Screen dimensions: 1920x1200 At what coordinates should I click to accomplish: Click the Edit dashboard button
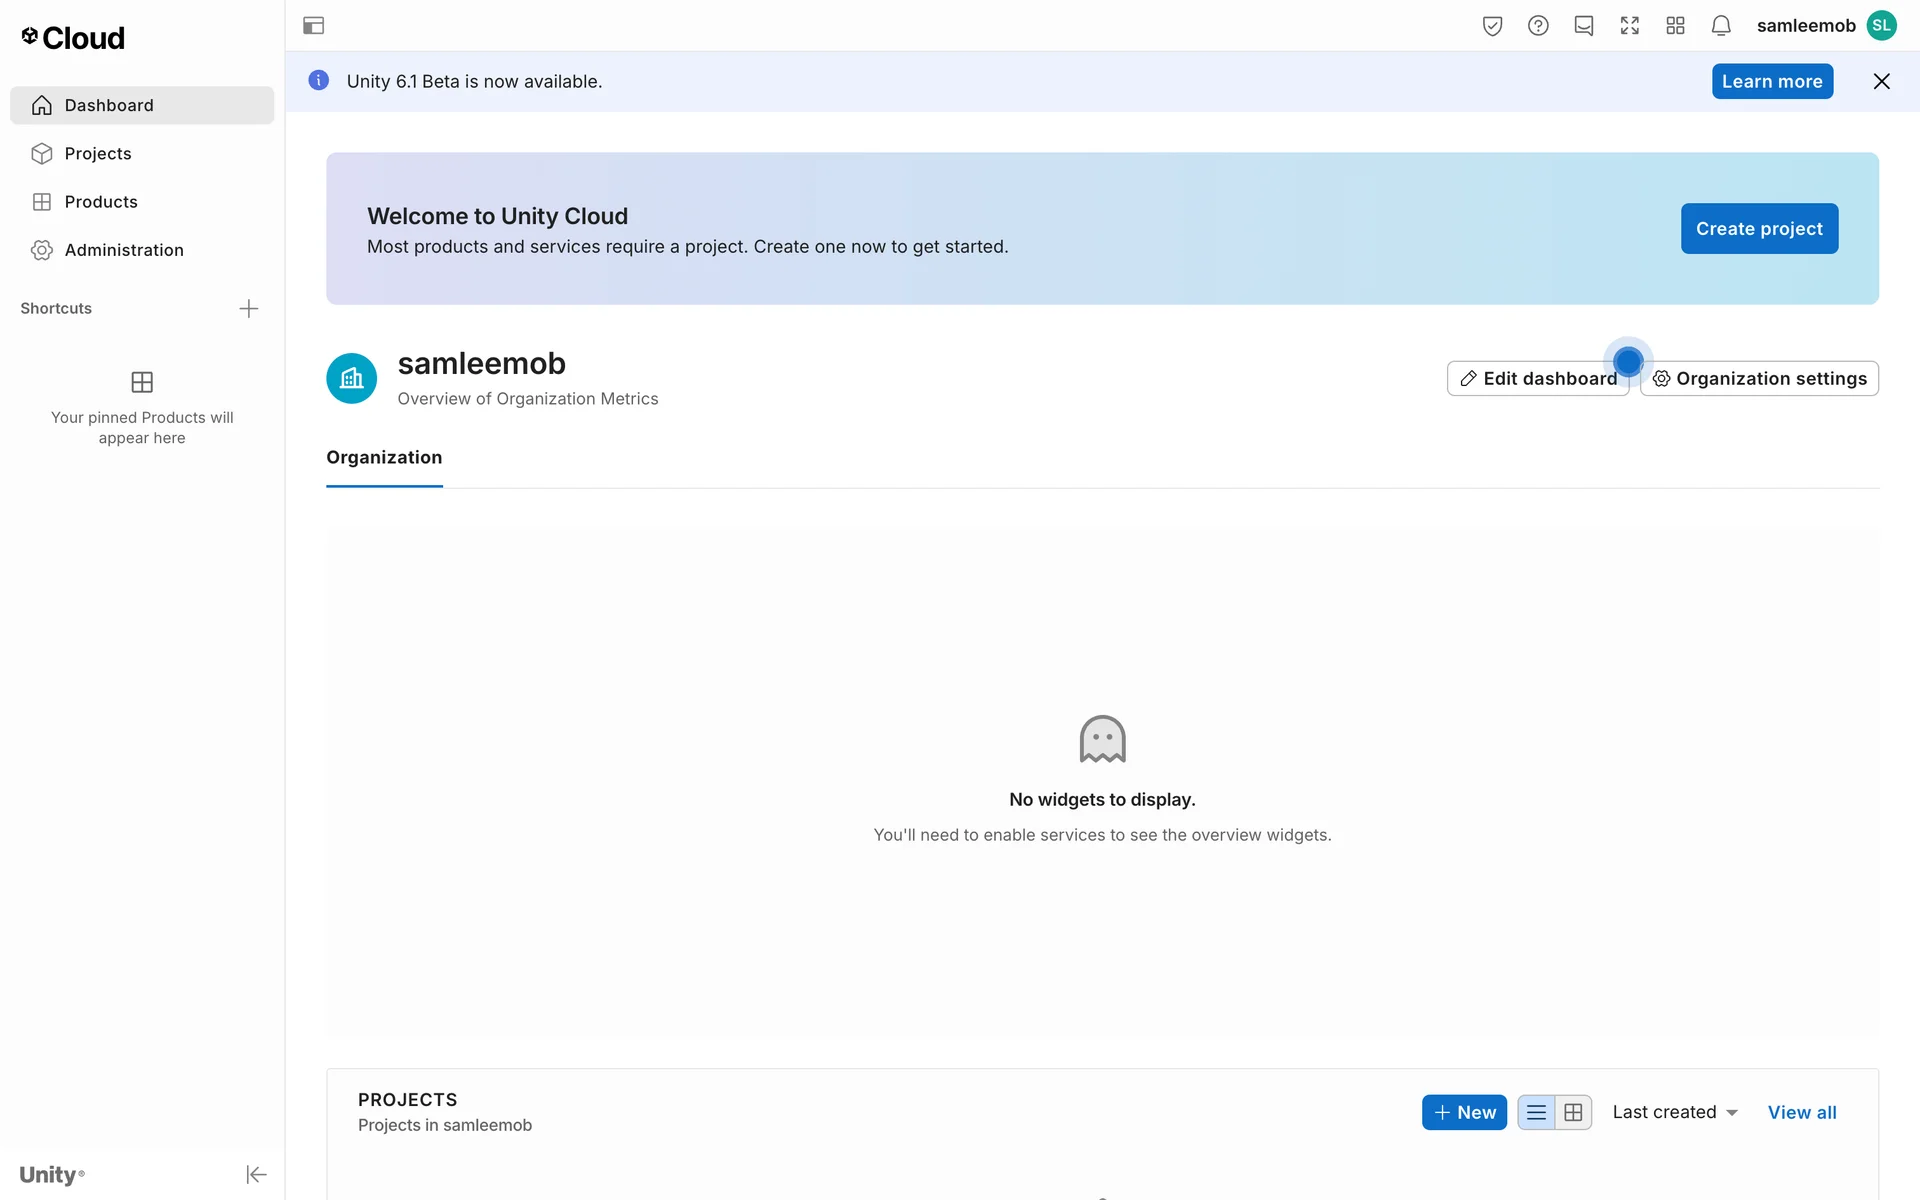tap(1537, 378)
